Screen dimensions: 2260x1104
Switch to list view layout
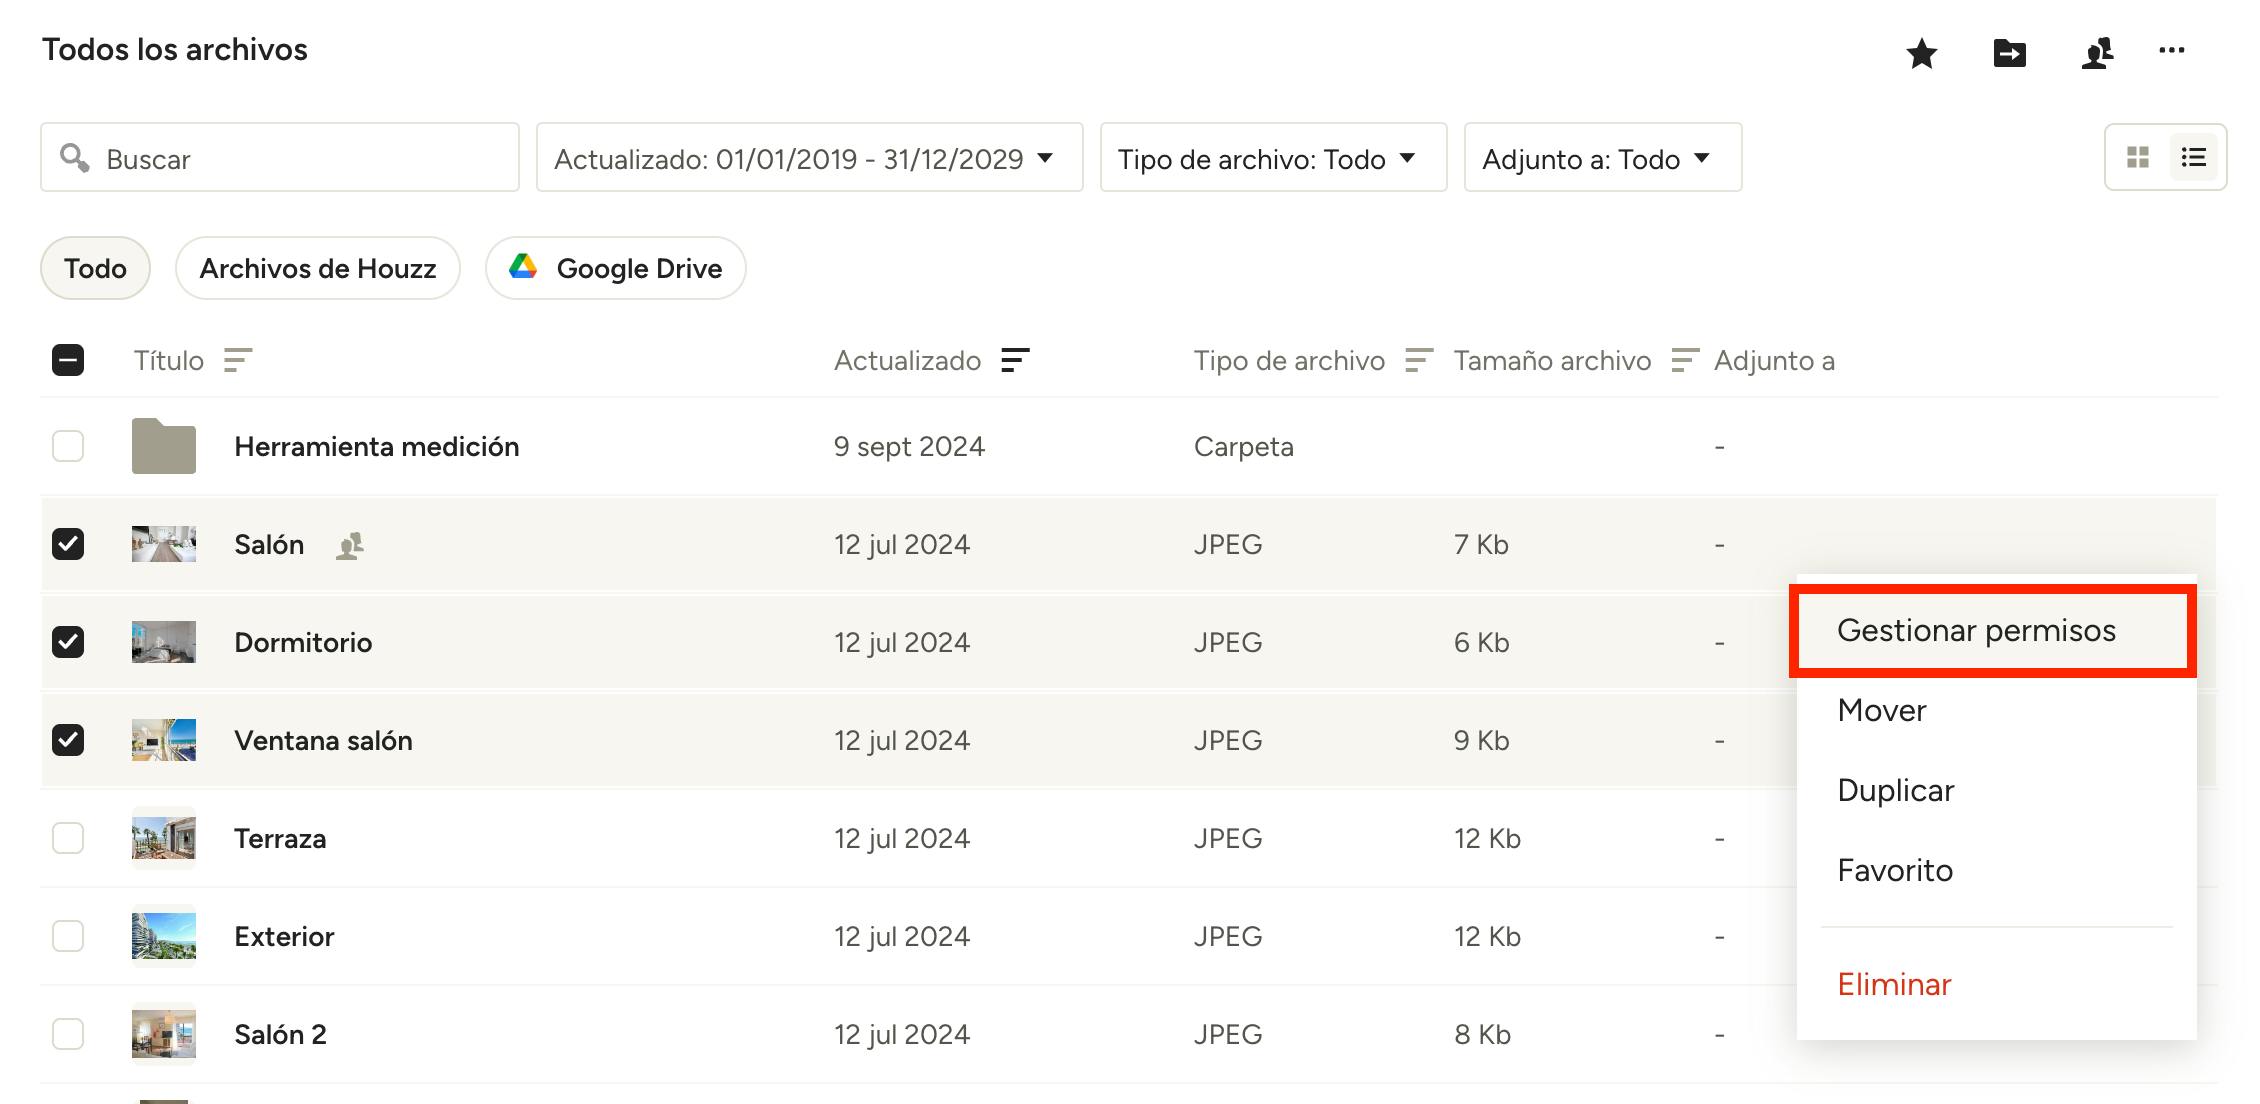pos(2193,157)
